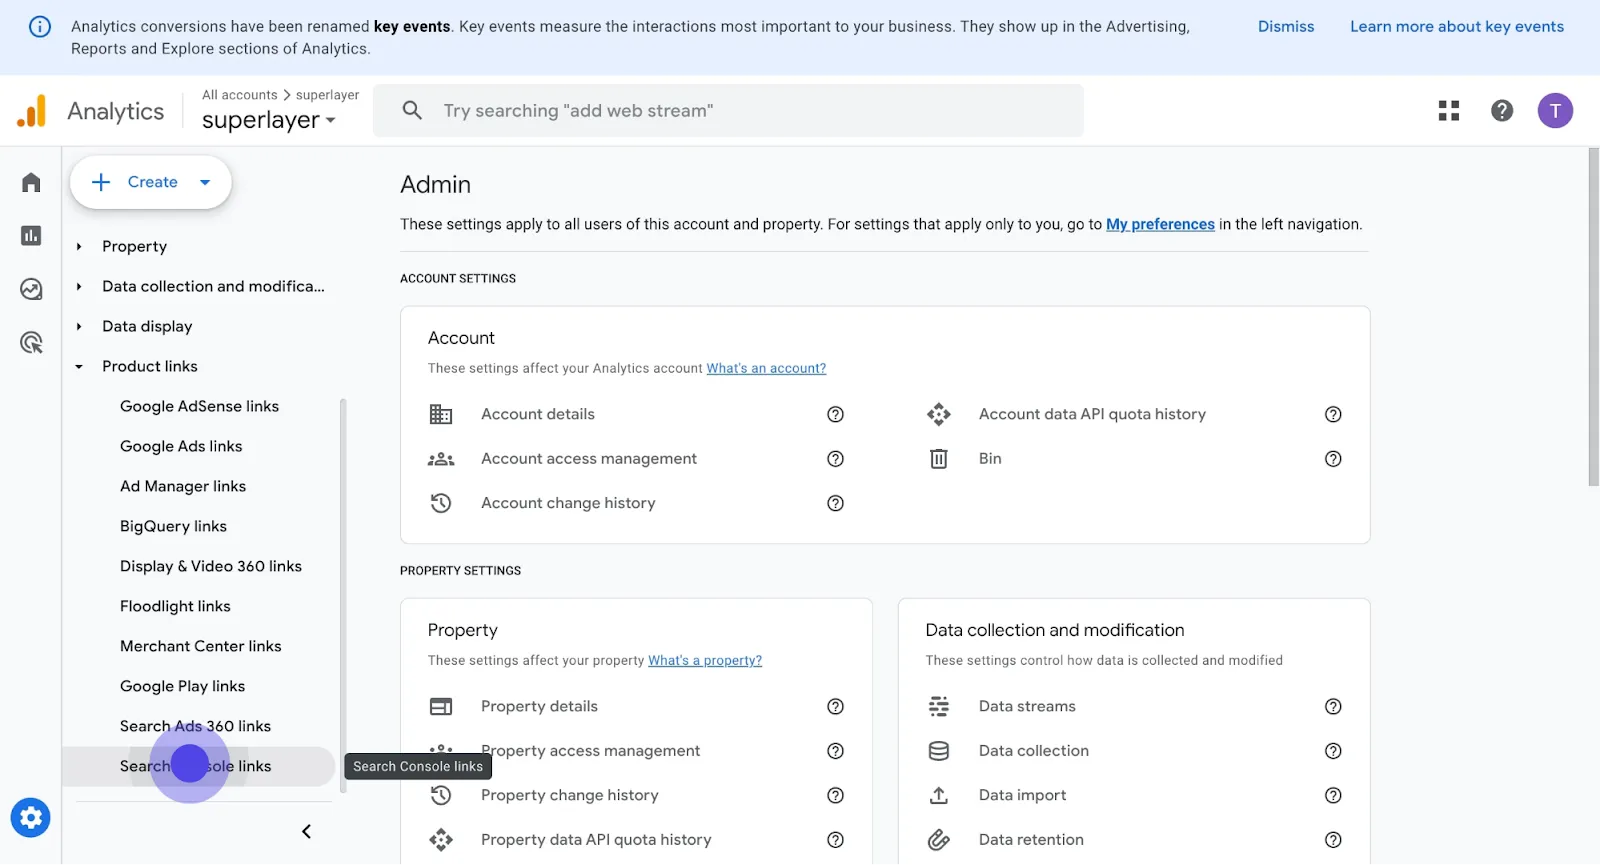The height and width of the screenshot is (865, 1600).
Task: Click the page vertical scrollbar
Action: pos(1594,318)
